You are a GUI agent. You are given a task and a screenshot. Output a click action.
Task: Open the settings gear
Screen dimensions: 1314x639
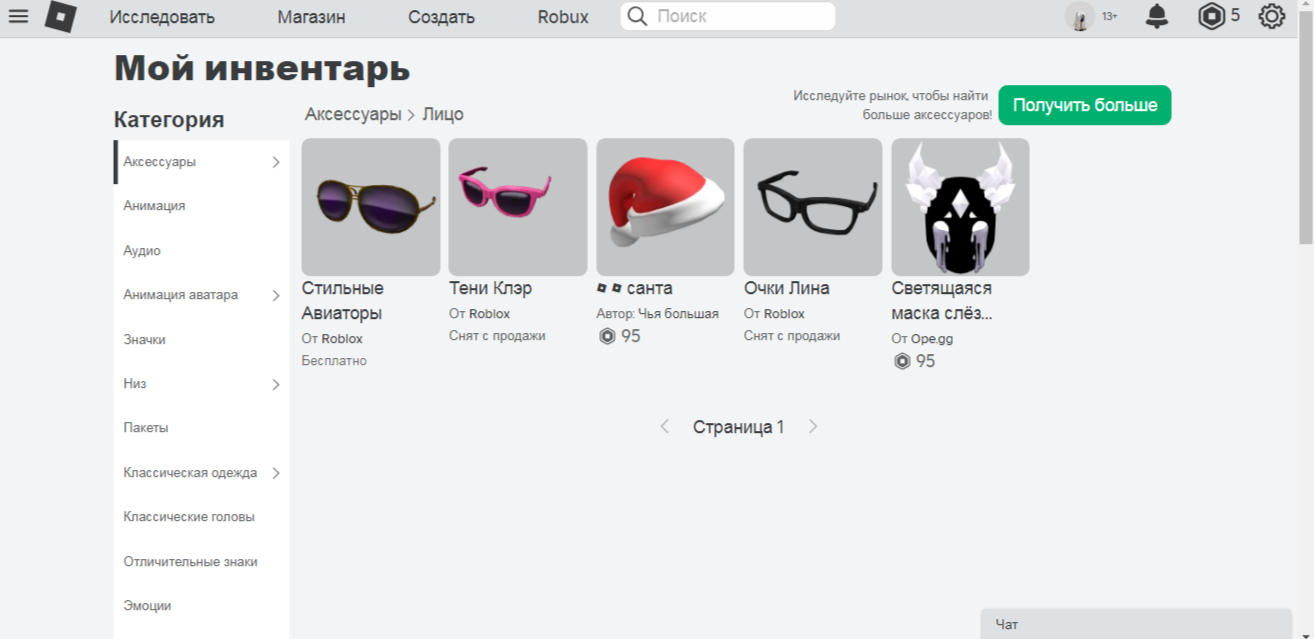click(x=1271, y=16)
